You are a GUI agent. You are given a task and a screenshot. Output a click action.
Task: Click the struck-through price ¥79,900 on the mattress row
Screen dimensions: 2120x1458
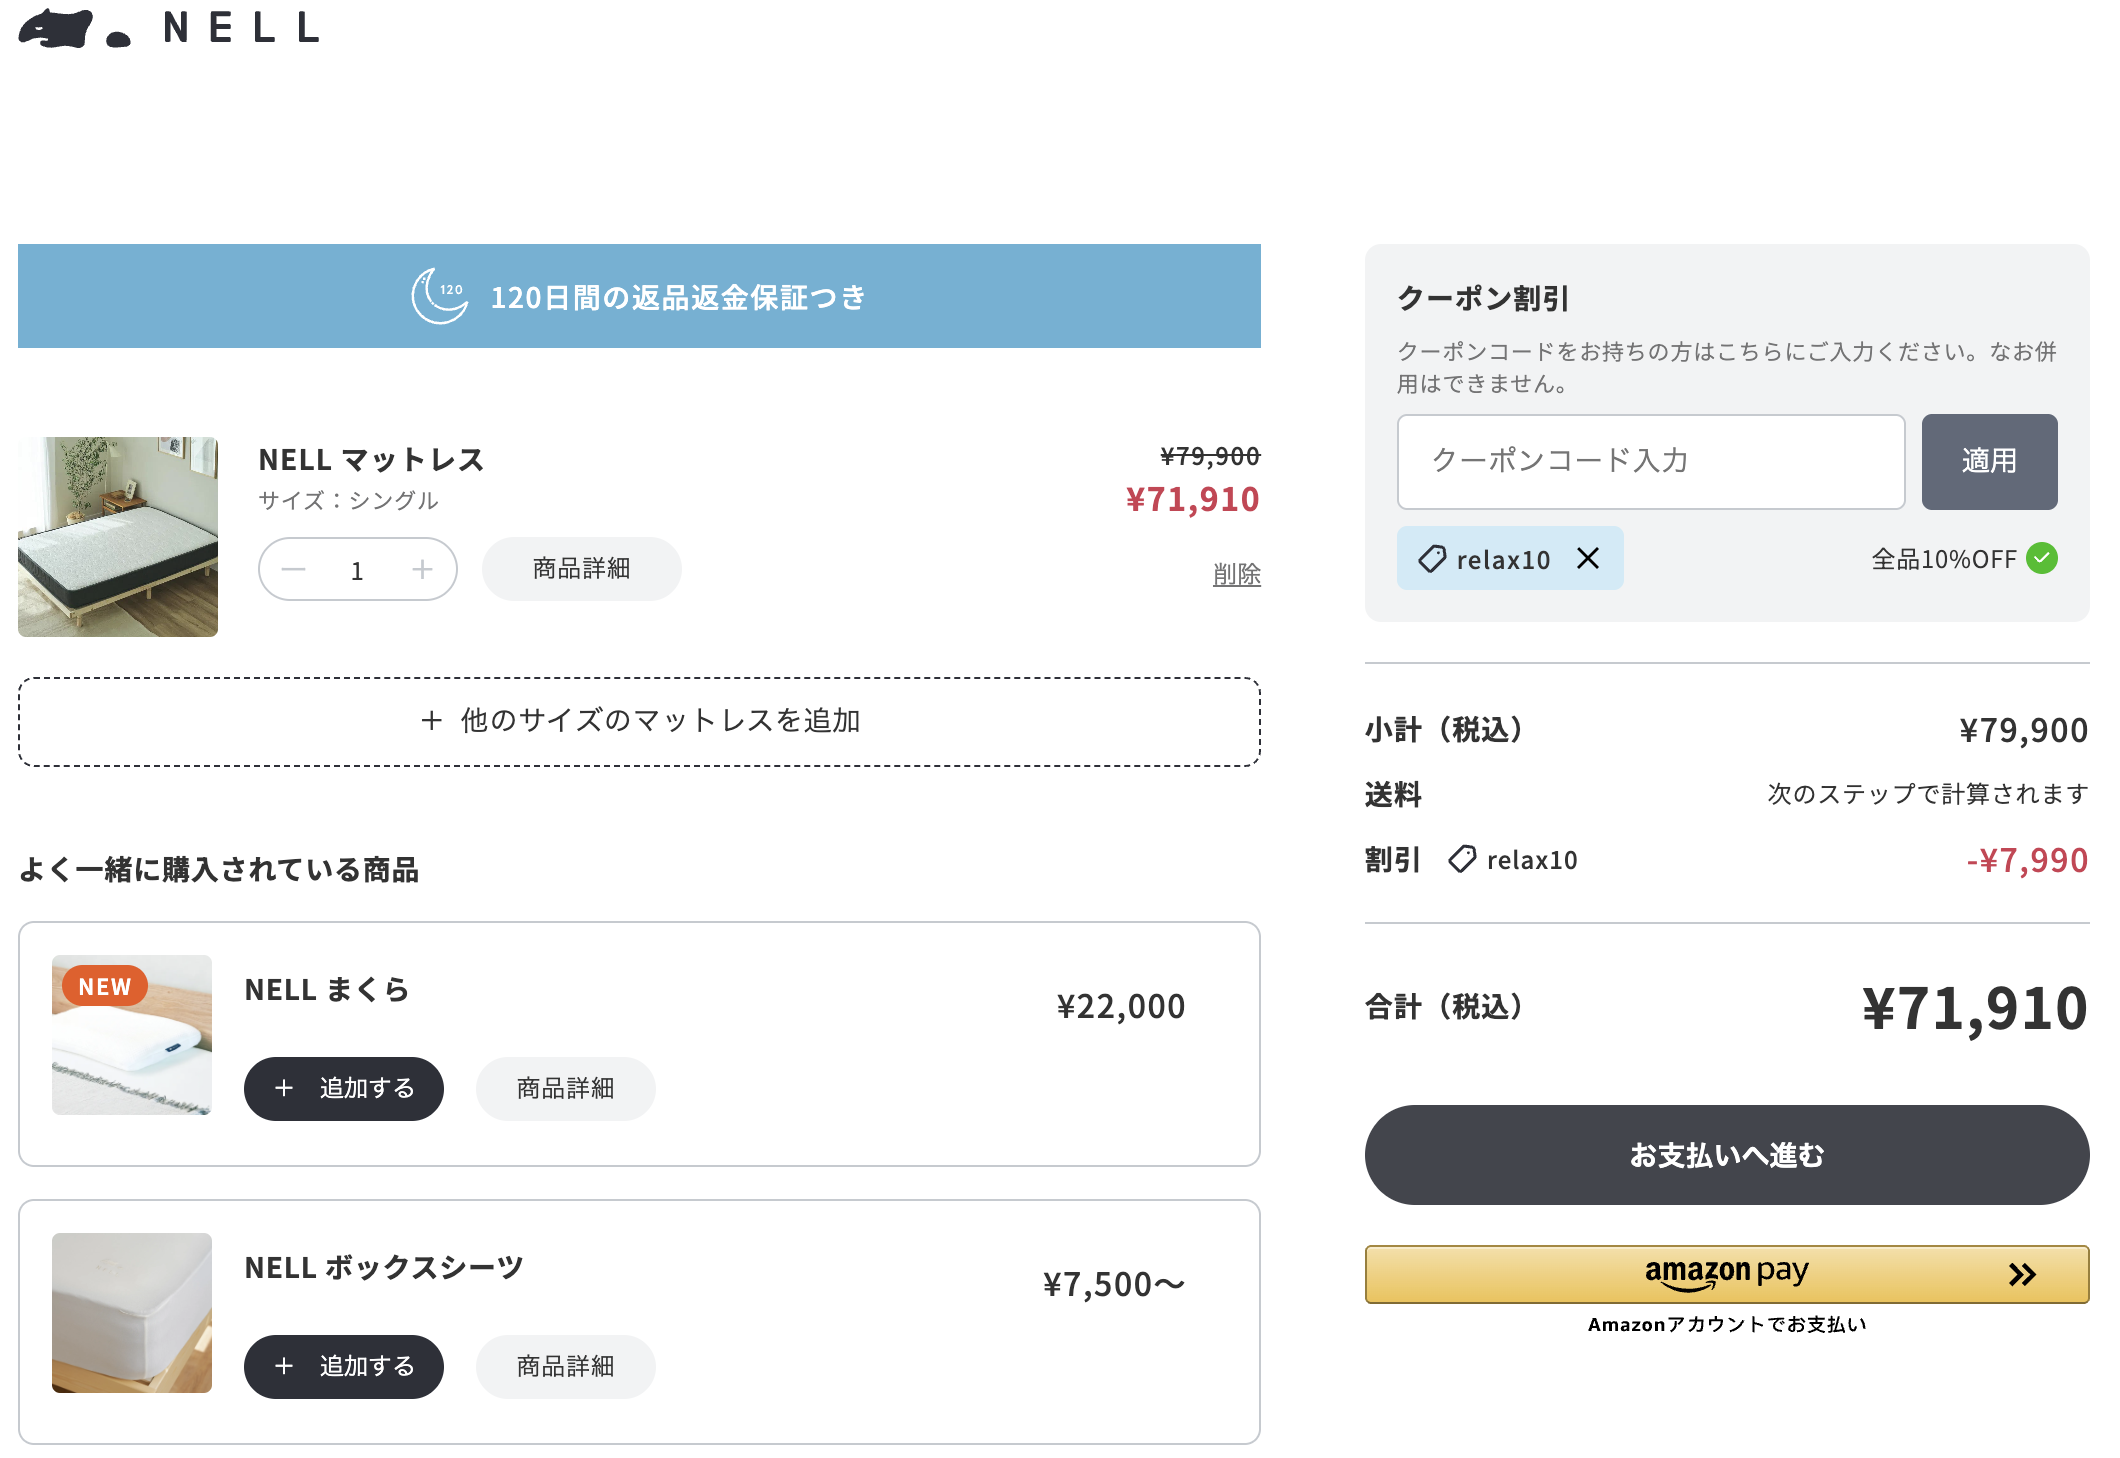point(1210,456)
